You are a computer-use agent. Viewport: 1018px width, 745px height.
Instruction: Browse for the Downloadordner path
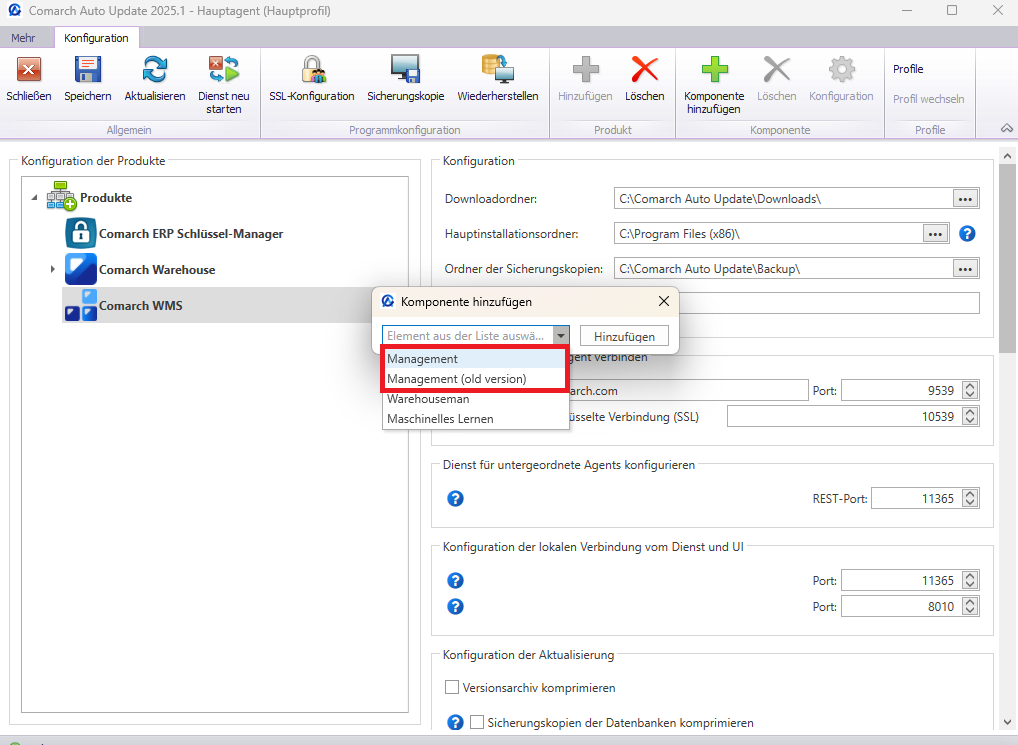965,199
